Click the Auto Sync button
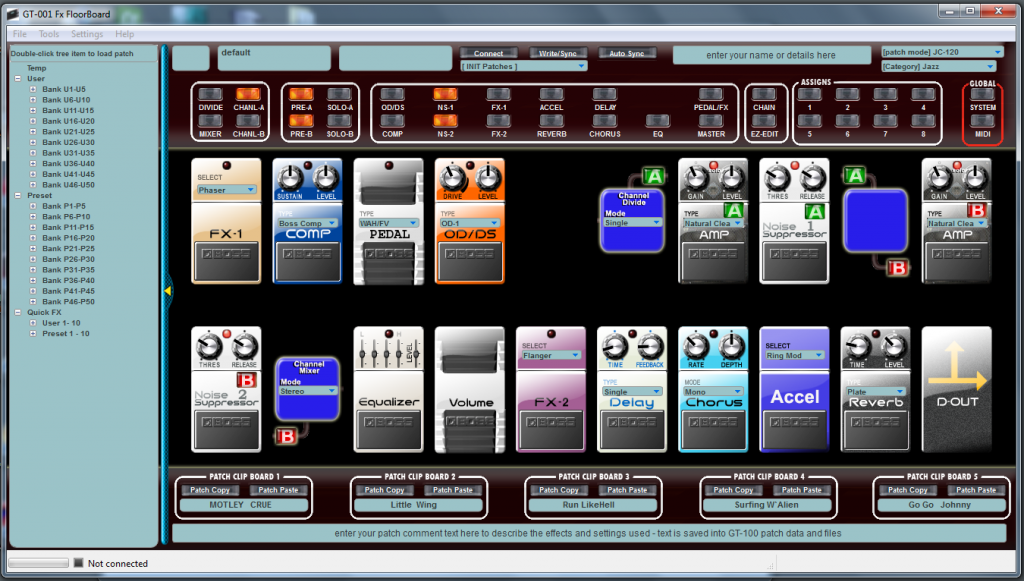The image size is (1024, 581). 627,54
